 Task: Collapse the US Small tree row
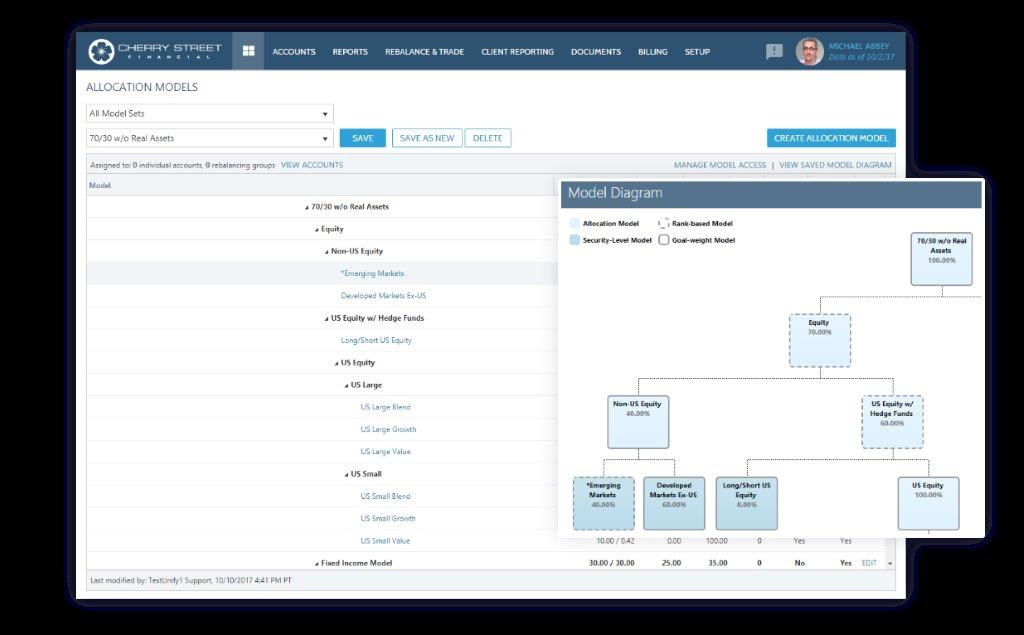click(347, 475)
